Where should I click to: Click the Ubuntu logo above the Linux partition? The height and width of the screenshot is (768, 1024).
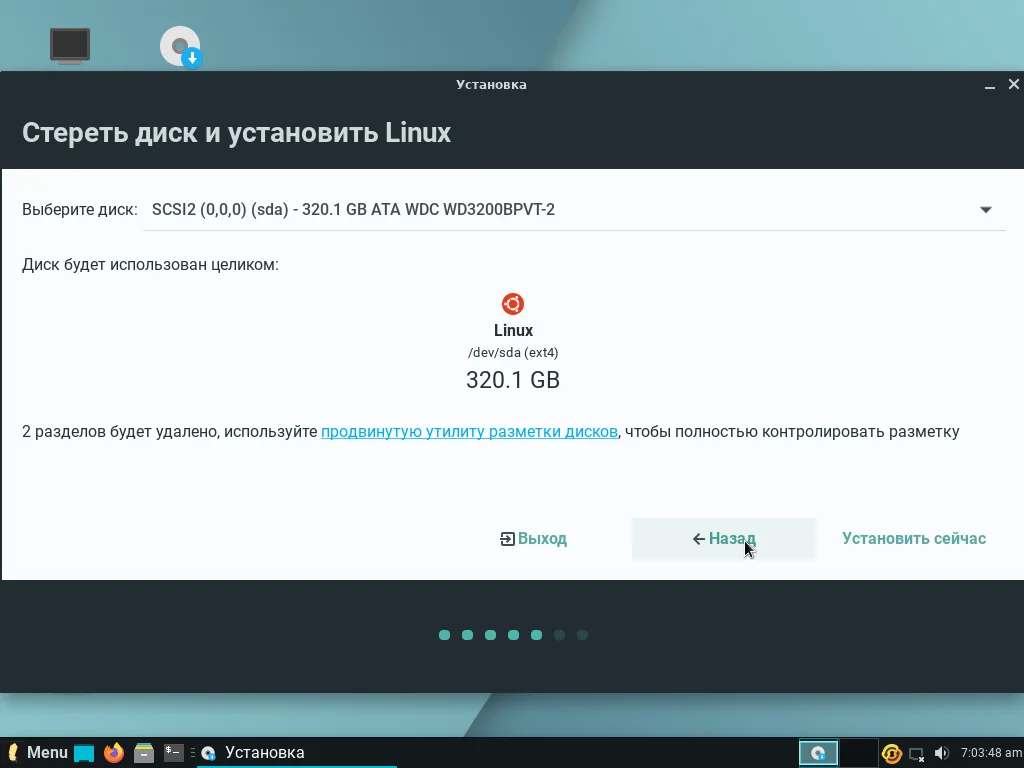coord(512,303)
